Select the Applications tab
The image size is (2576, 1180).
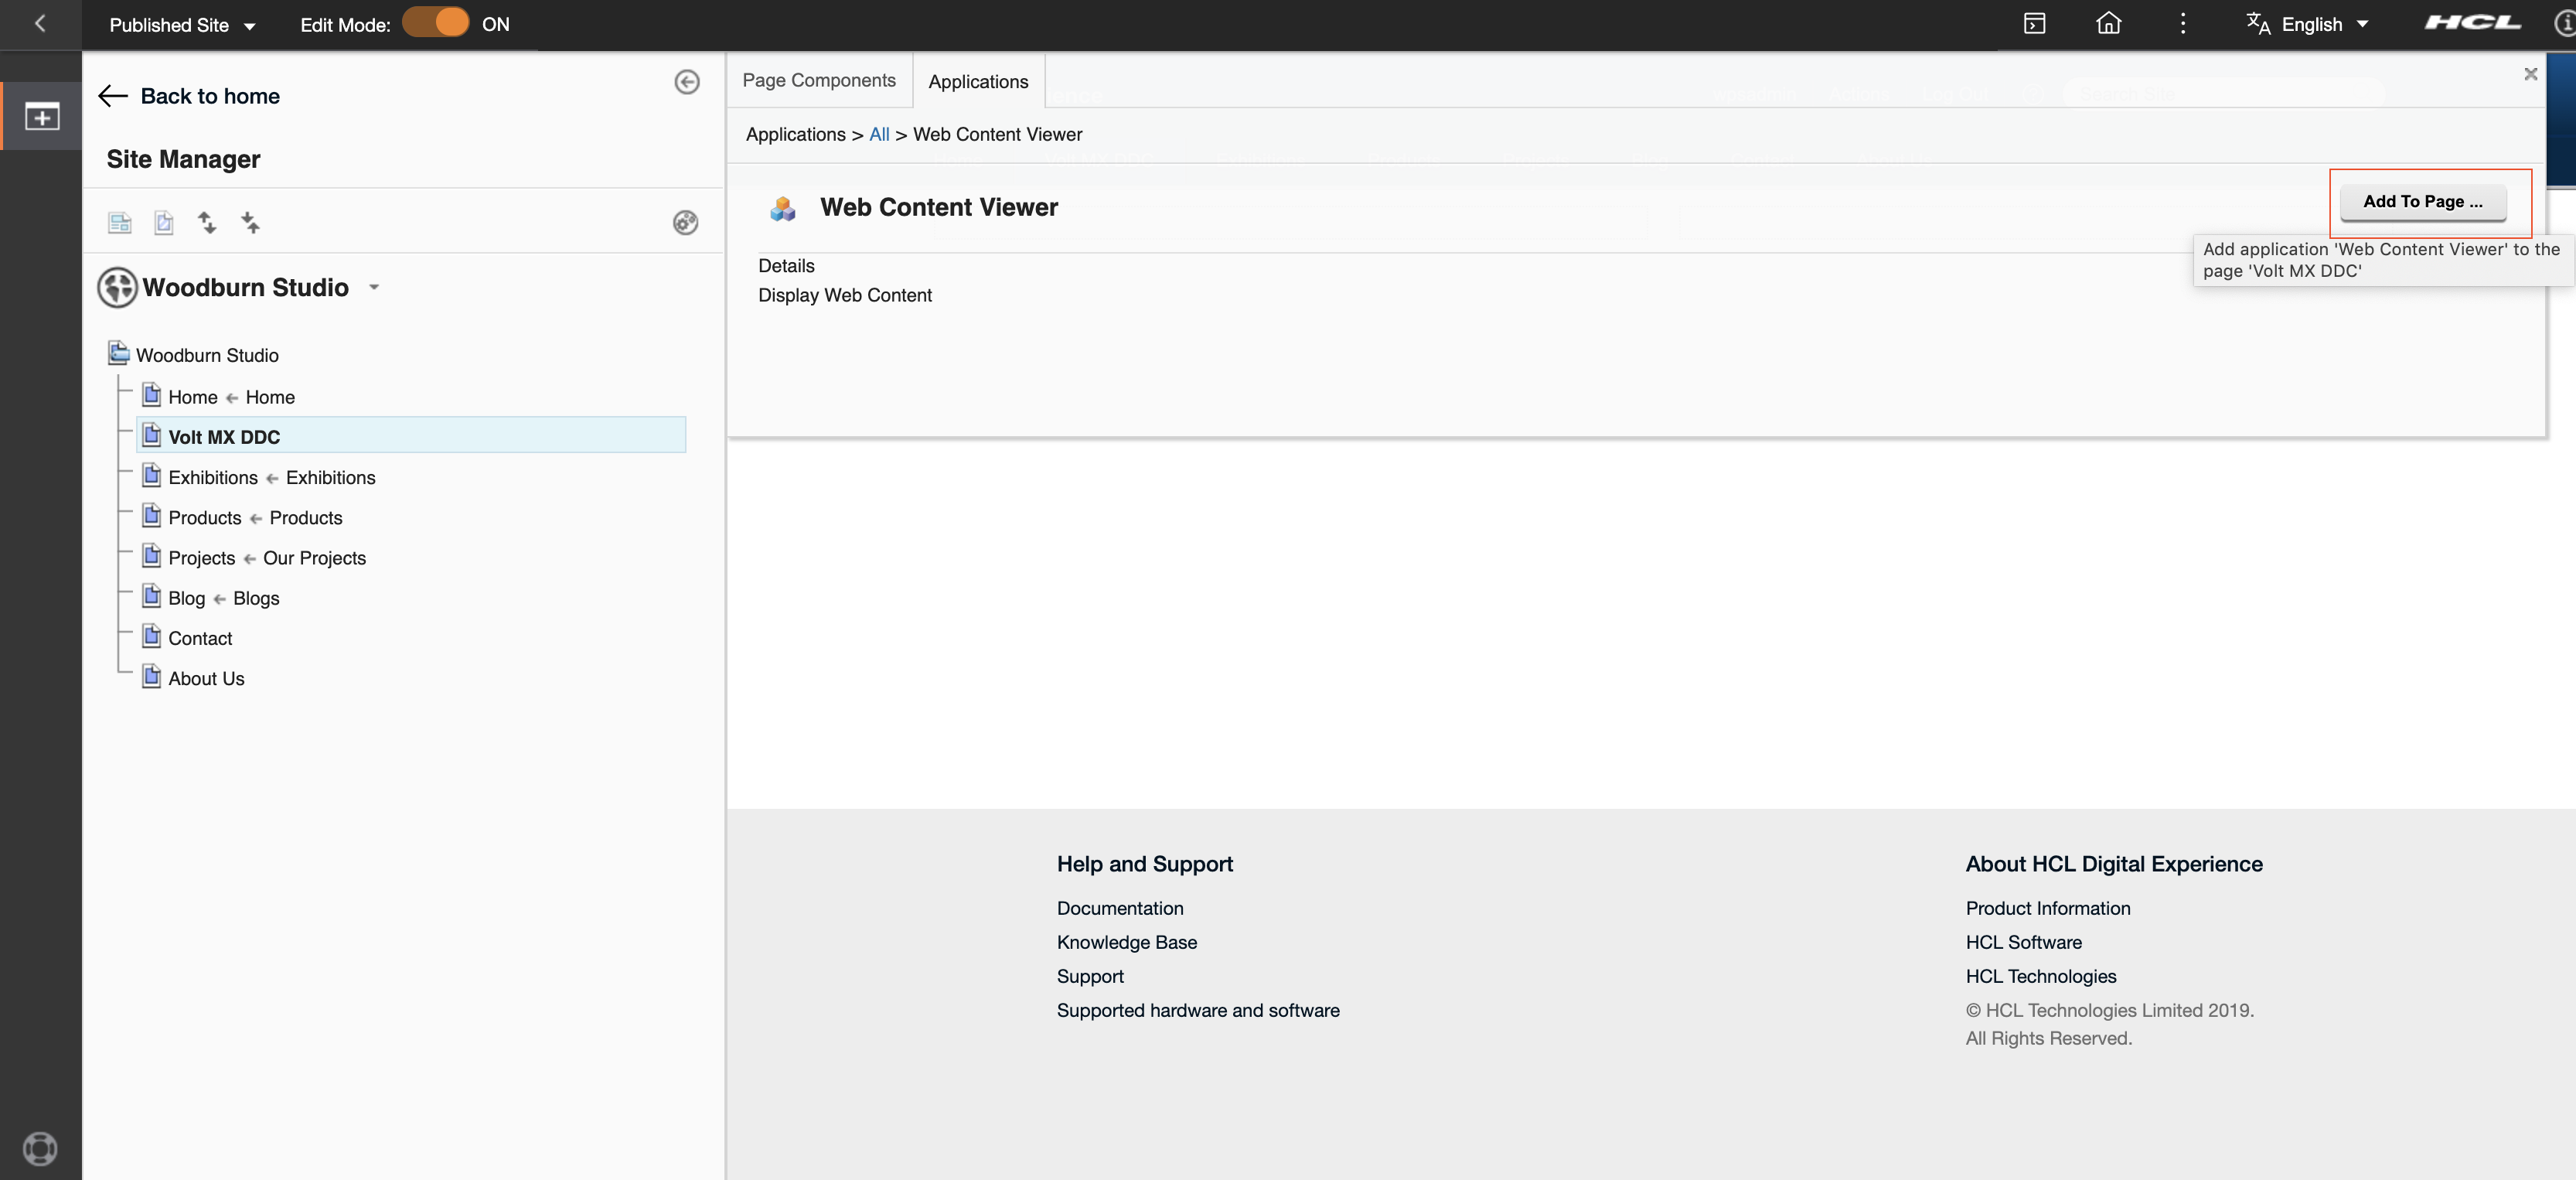977,82
